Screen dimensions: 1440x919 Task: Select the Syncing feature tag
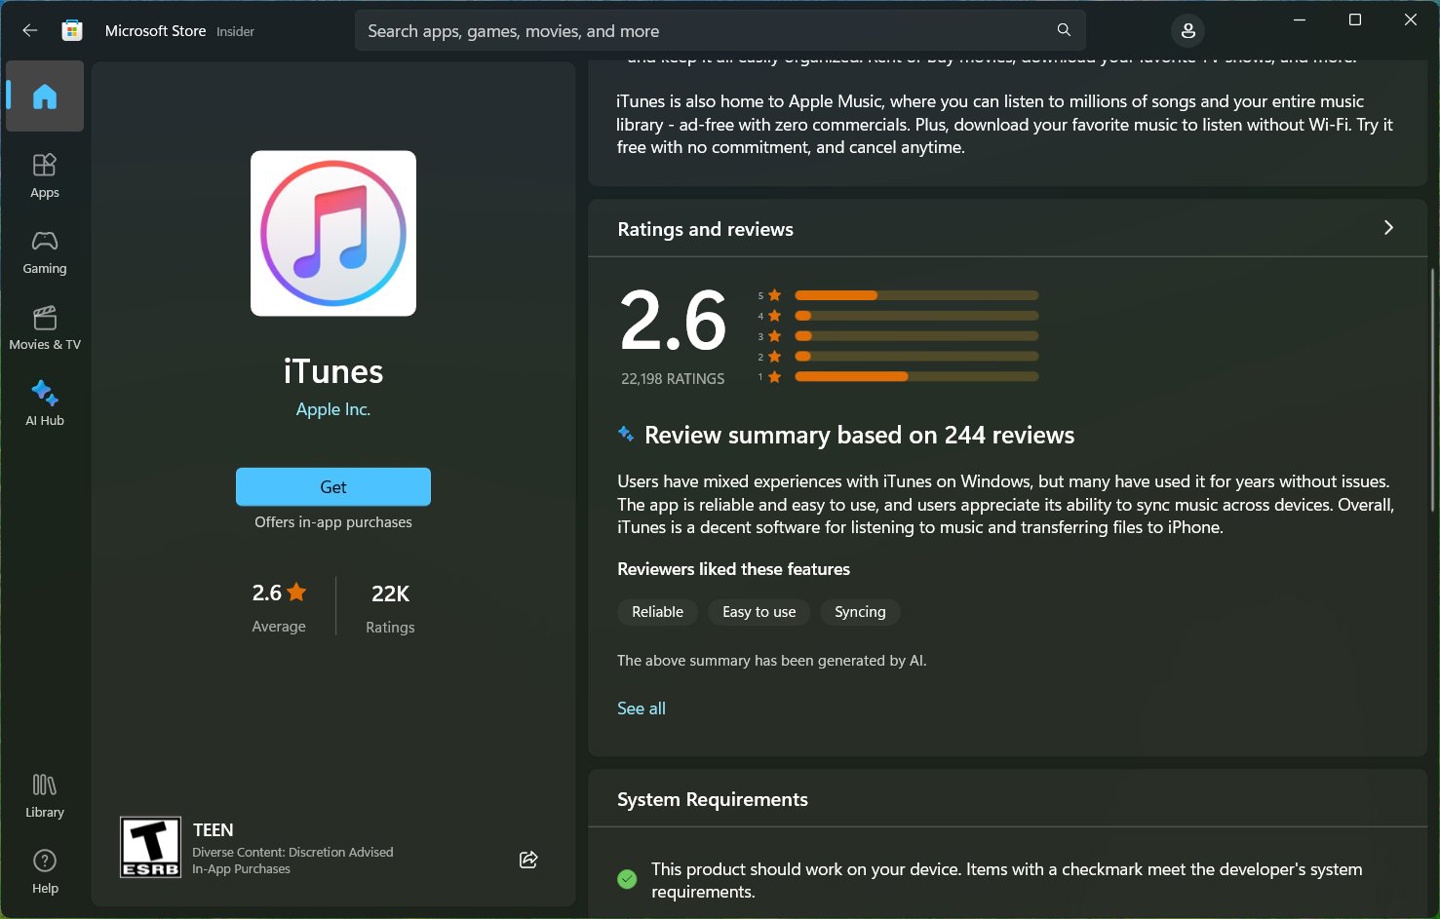coord(860,612)
